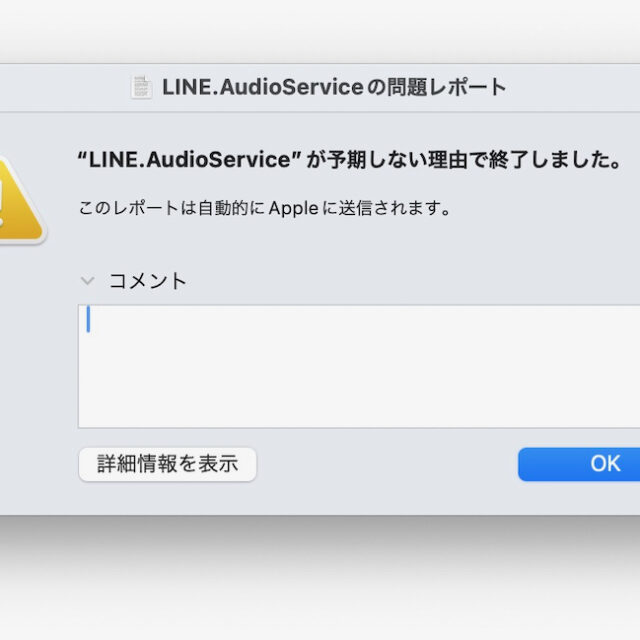
Task: Click the LINE.AudioServiceの問題レポート window title
Action: tap(334, 87)
